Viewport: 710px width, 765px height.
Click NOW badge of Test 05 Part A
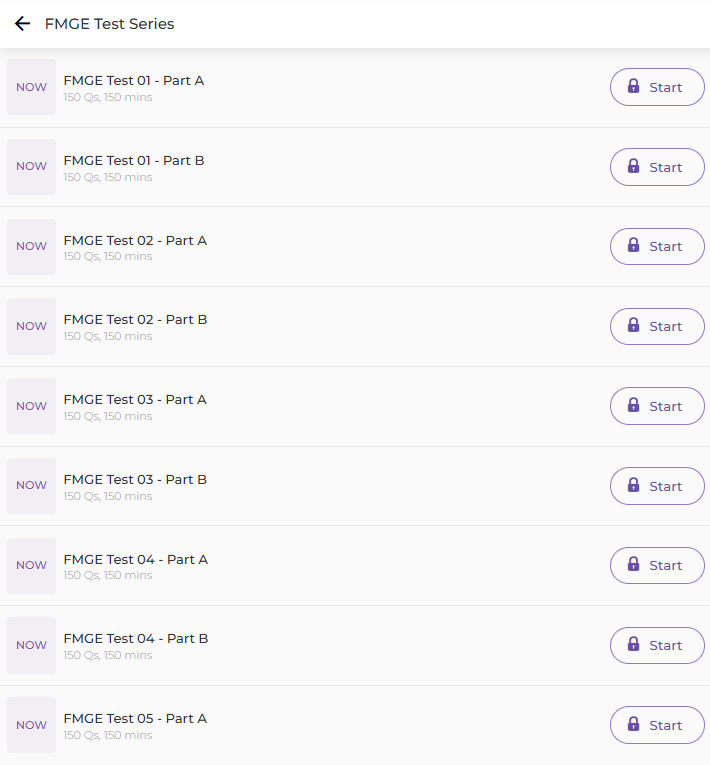[x=31, y=725]
